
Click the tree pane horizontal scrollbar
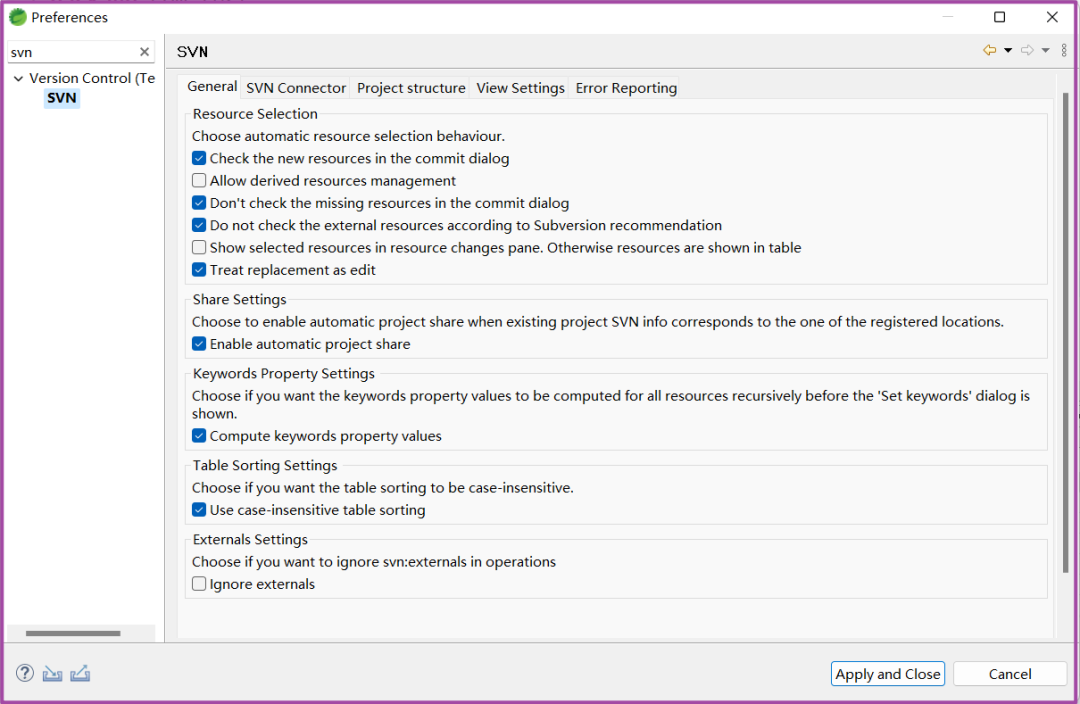click(73, 633)
